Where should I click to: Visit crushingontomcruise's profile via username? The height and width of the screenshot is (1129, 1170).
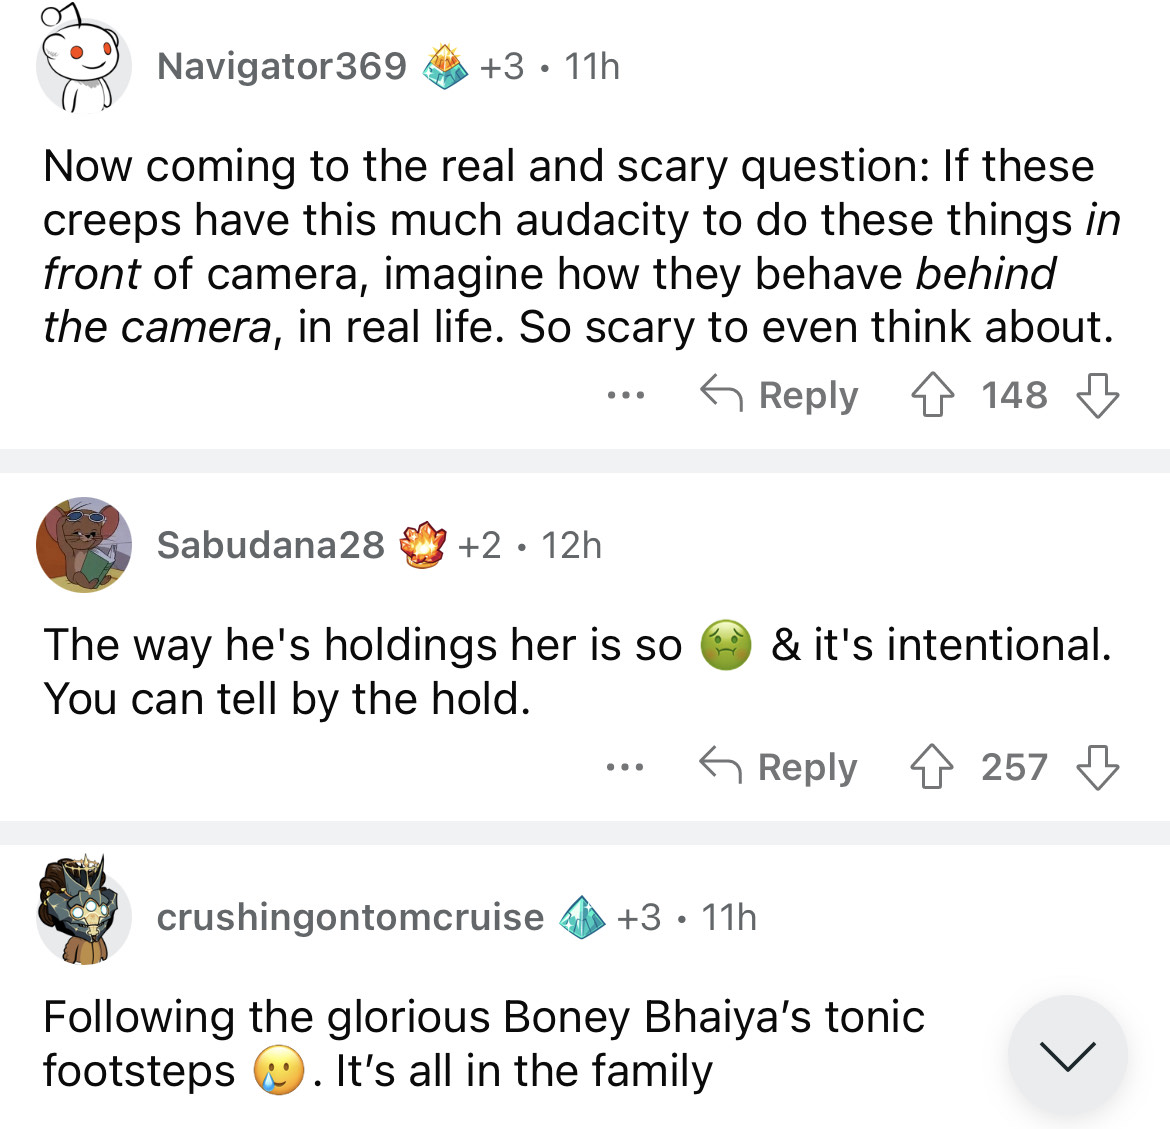[350, 917]
